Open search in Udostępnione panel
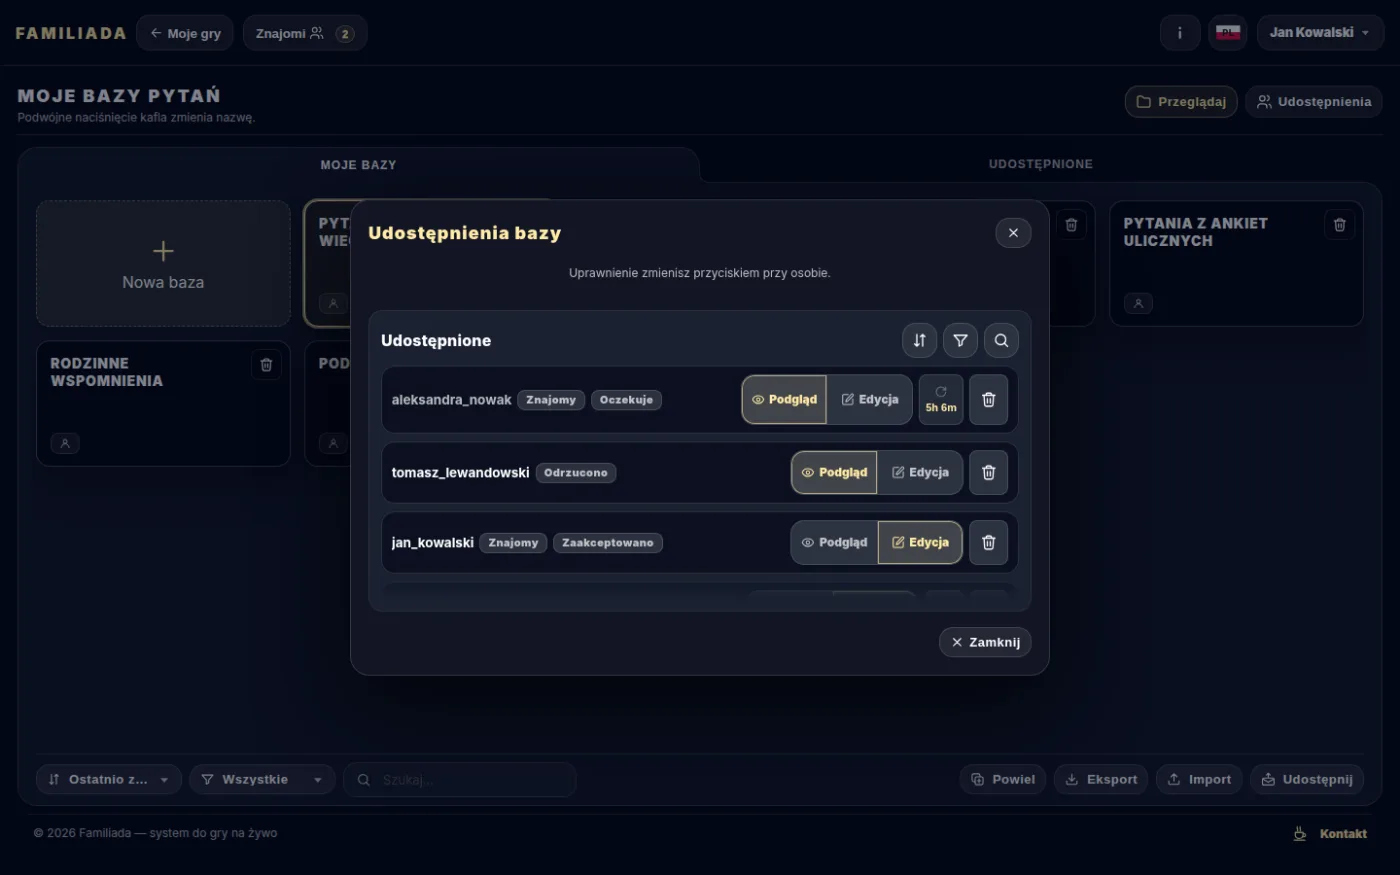This screenshot has width=1400, height=875. [x=1001, y=340]
